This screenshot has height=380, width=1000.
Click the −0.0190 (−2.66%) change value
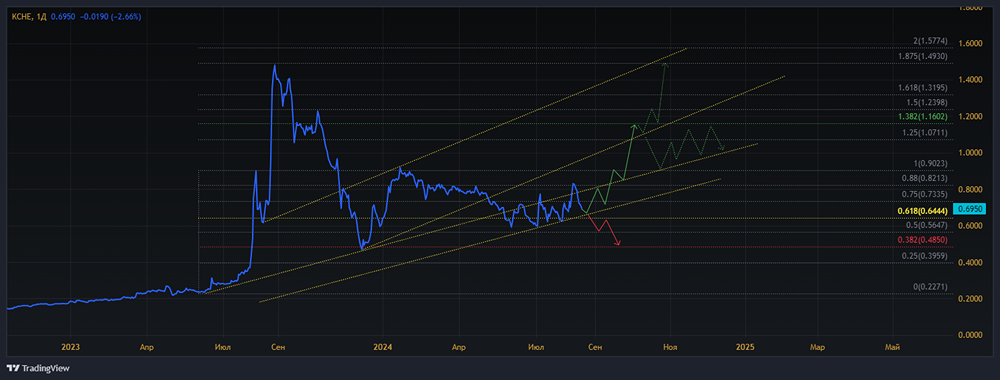point(110,17)
